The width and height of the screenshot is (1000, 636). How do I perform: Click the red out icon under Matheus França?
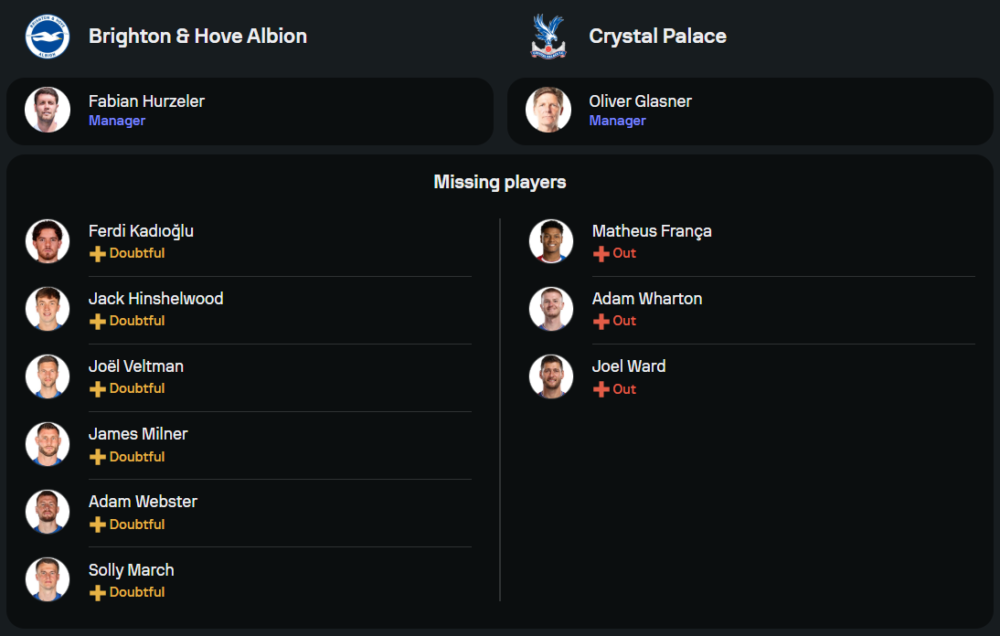click(601, 254)
